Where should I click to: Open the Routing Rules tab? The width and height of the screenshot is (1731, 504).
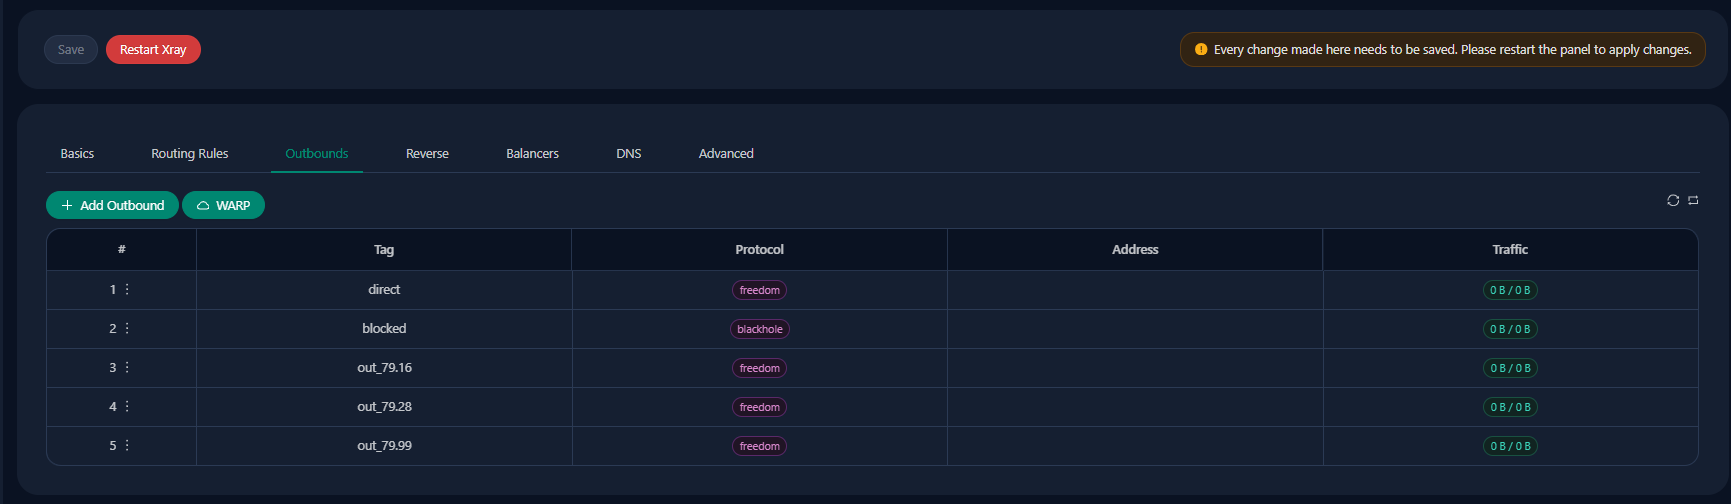tap(190, 153)
